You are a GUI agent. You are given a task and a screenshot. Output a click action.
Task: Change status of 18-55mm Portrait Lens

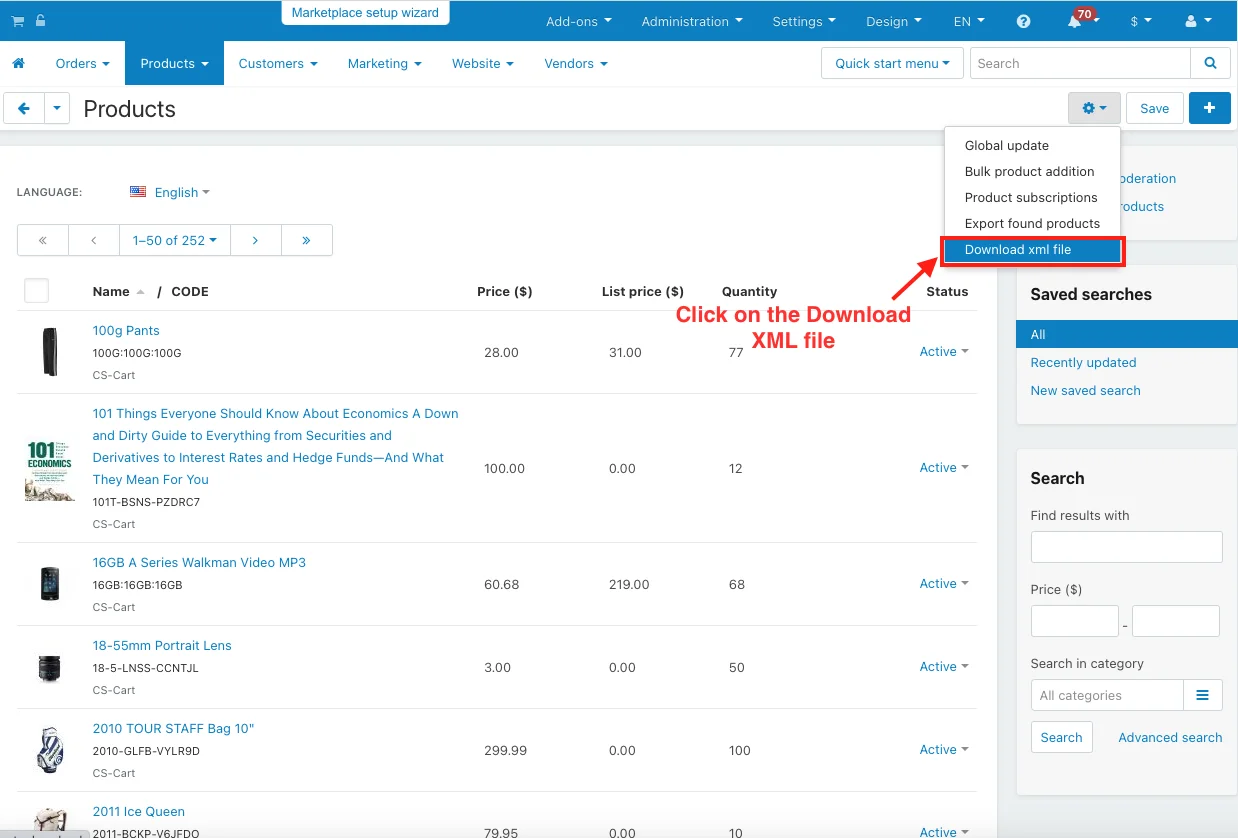coord(944,666)
